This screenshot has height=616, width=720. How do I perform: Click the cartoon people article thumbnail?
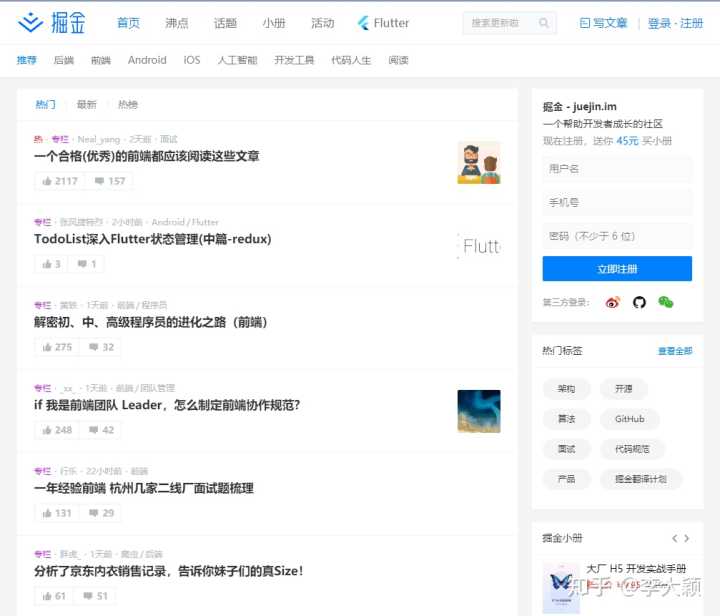coord(479,162)
